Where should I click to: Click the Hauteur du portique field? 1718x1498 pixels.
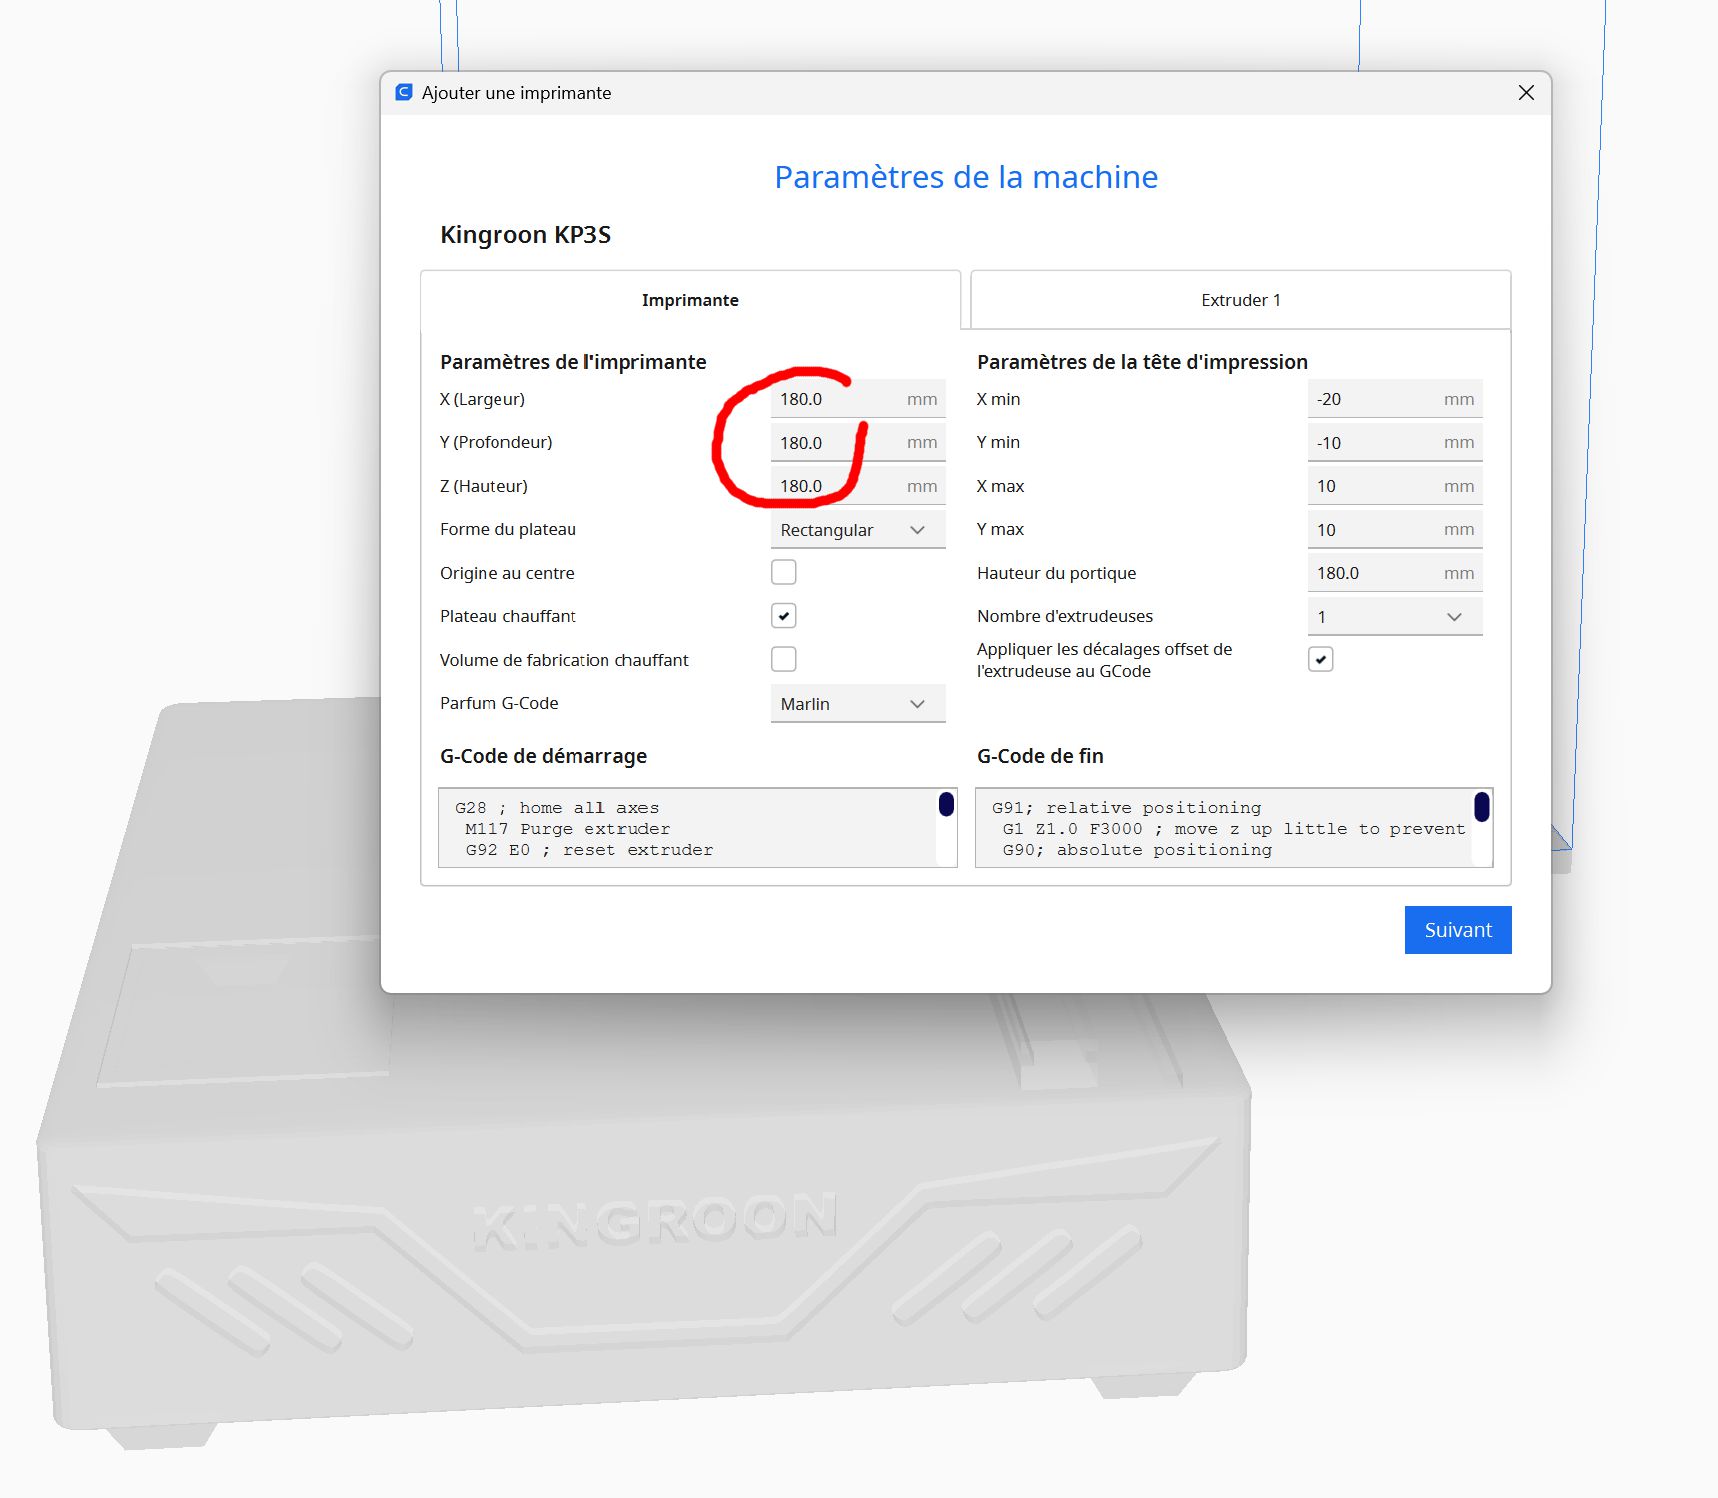coord(1395,573)
